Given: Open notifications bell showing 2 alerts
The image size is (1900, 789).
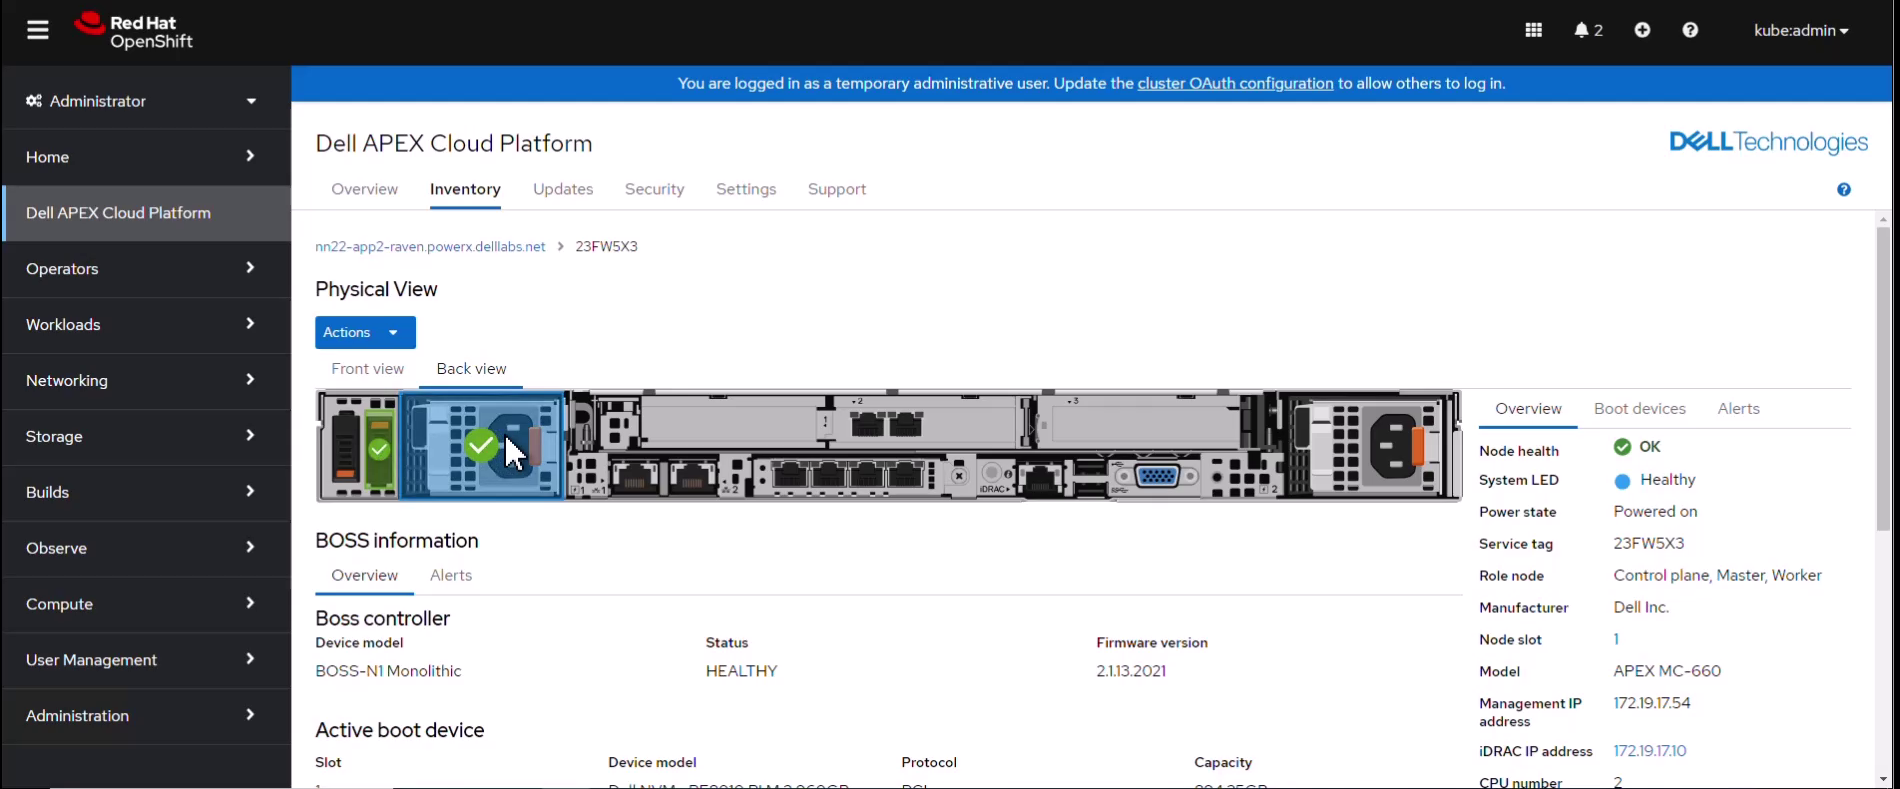Looking at the screenshot, I should tap(1588, 30).
